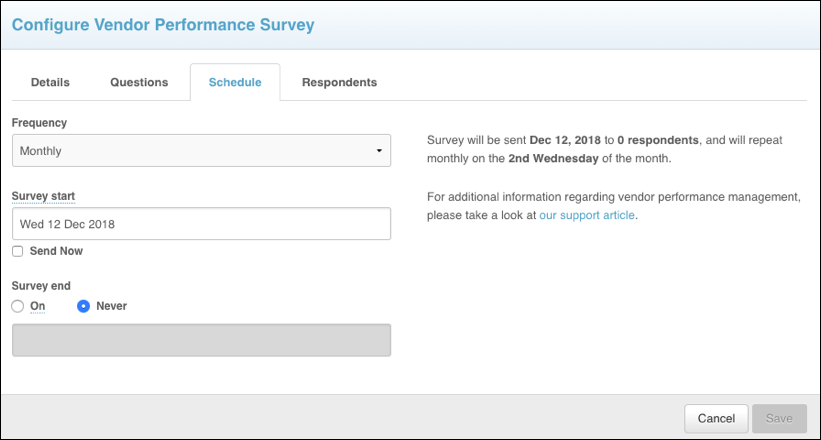Click the underlined Survey start label
This screenshot has height=440, width=821.
[43, 195]
